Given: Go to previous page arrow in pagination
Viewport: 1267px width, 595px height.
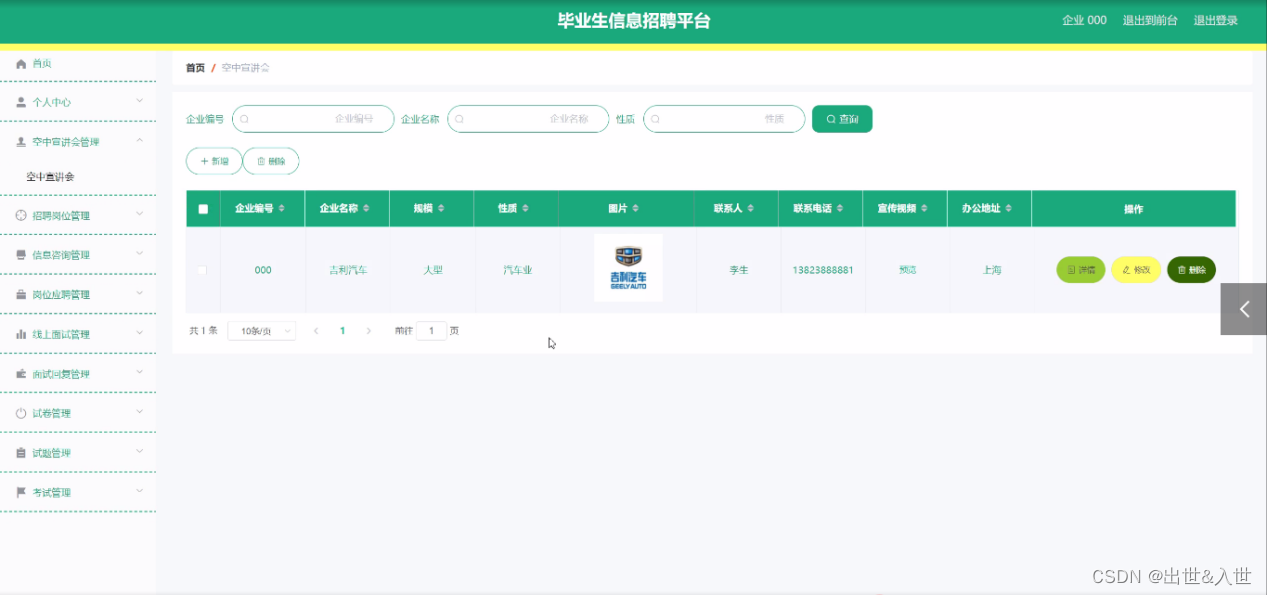Looking at the screenshot, I should tap(316, 331).
